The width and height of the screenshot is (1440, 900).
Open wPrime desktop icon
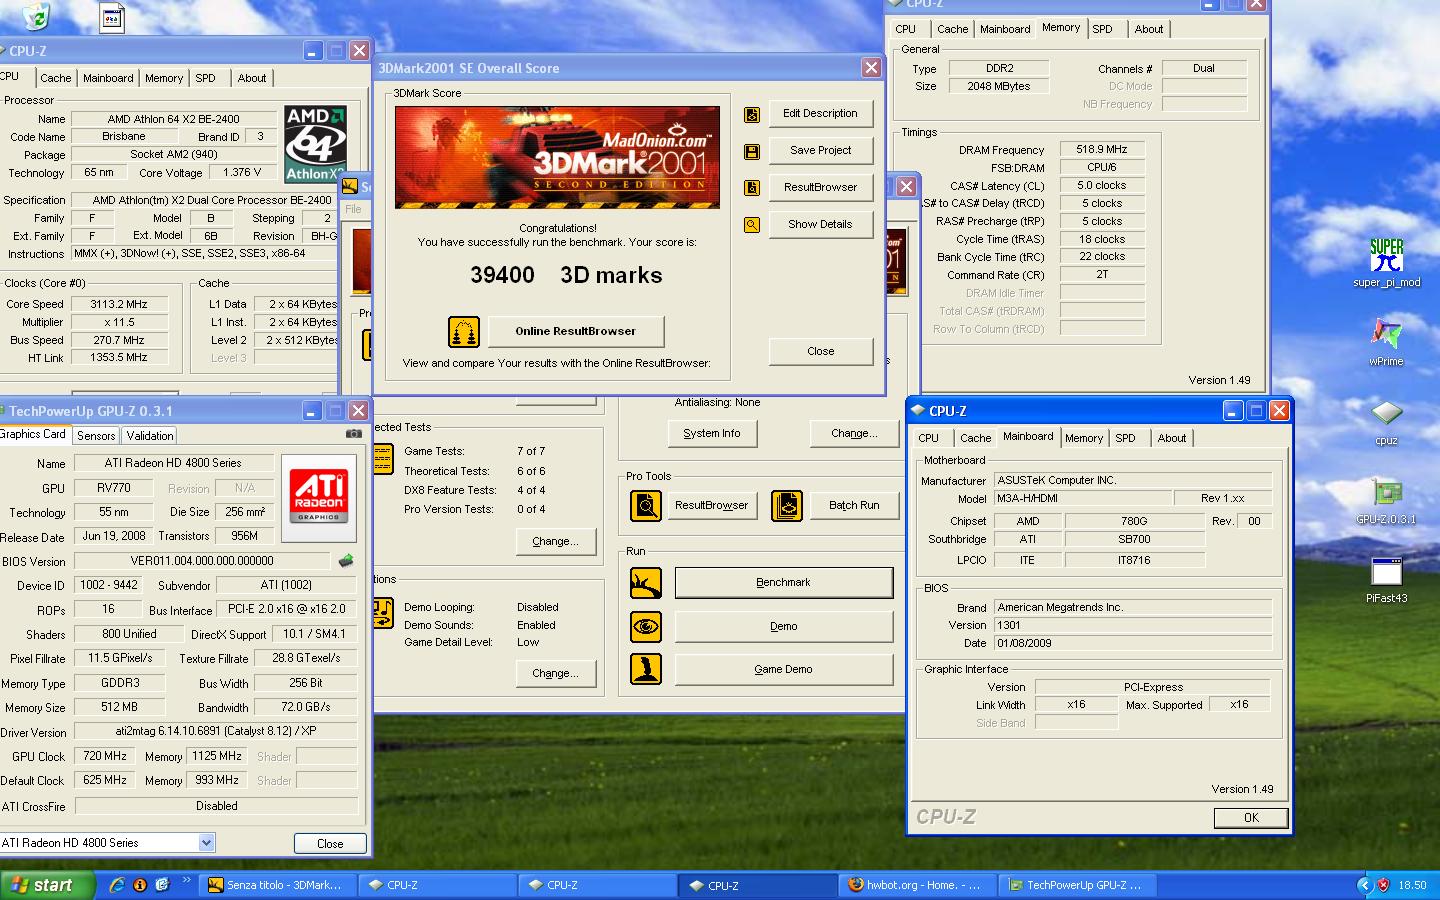(1386, 342)
